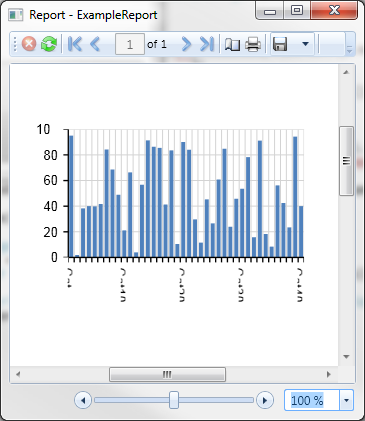Click the green Refresh report icon
This screenshot has width=365, height=421.
click(49, 44)
